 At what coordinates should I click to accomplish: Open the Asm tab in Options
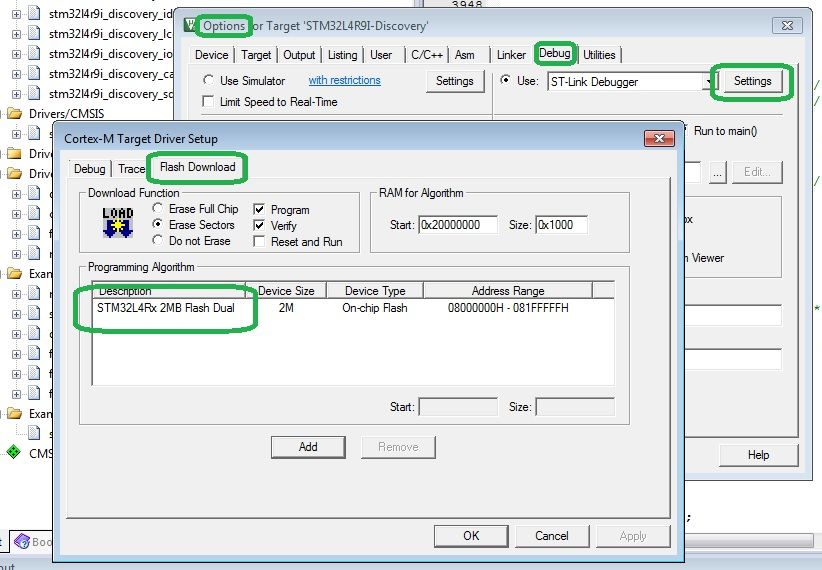pos(464,55)
